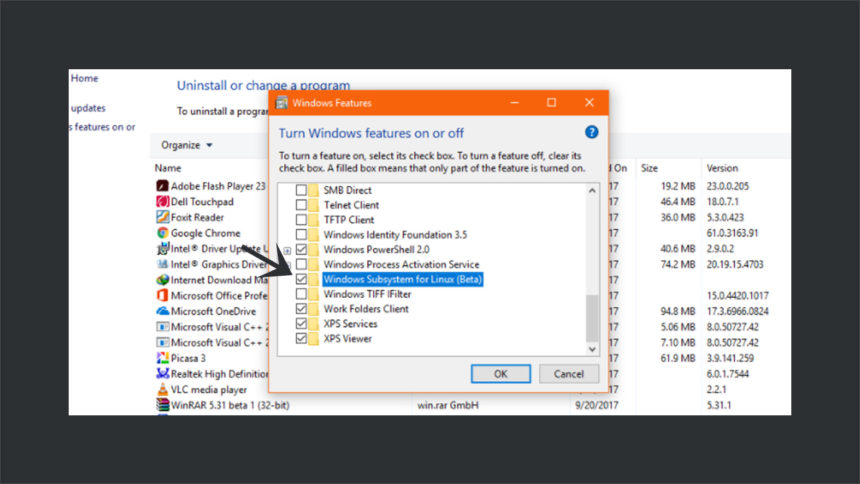Image resolution: width=860 pixels, height=484 pixels.
Task: Enable the Telnet Client checkbox
Action: coord(301,205)
